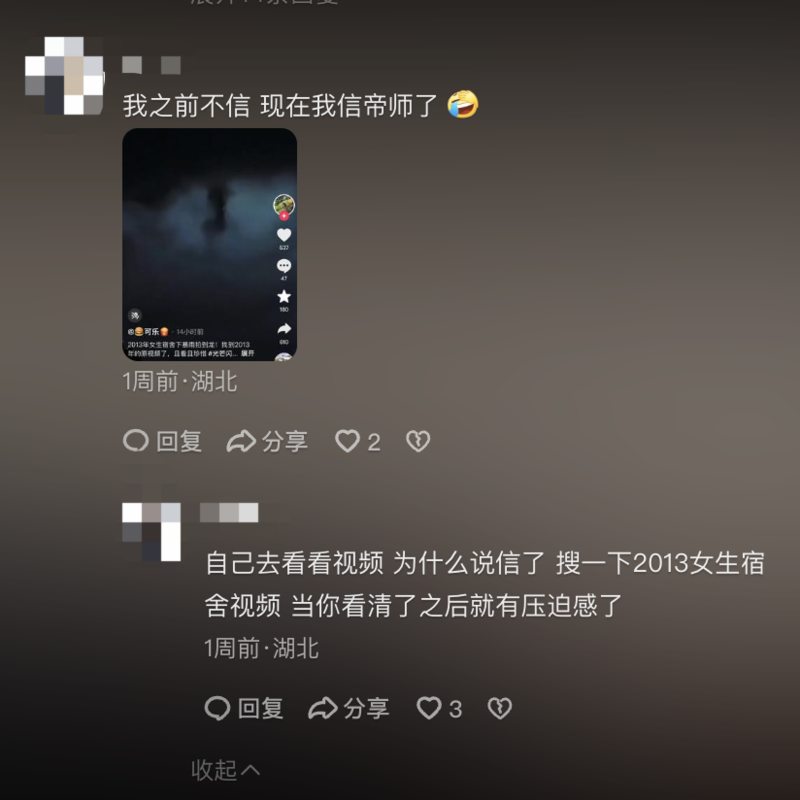Screen dimensions: 800x800
Task: Click the share arrow icon under nested reply
Action: (x=322, y=709)
